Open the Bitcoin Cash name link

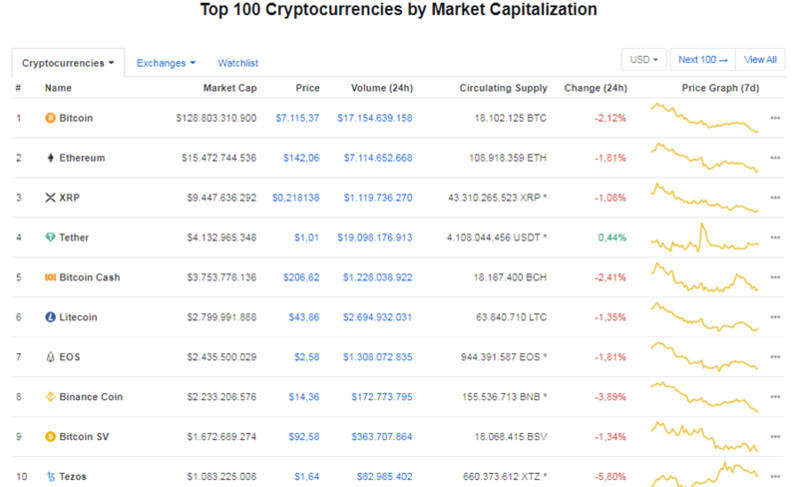(x=89, y=277)
